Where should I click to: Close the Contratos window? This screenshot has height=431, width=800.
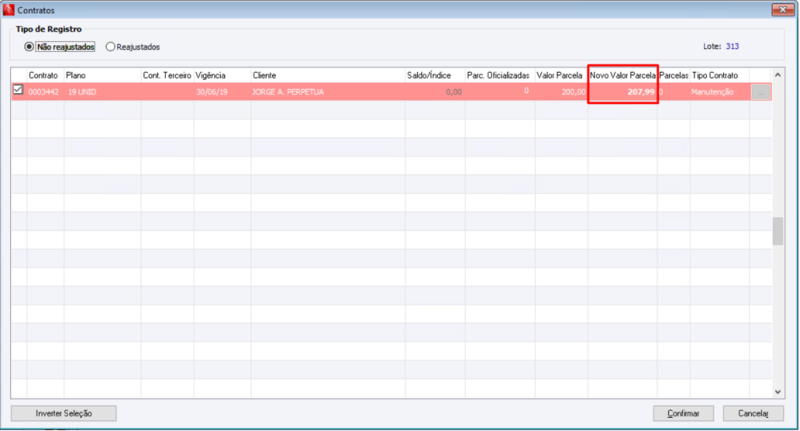click(783, 10)
